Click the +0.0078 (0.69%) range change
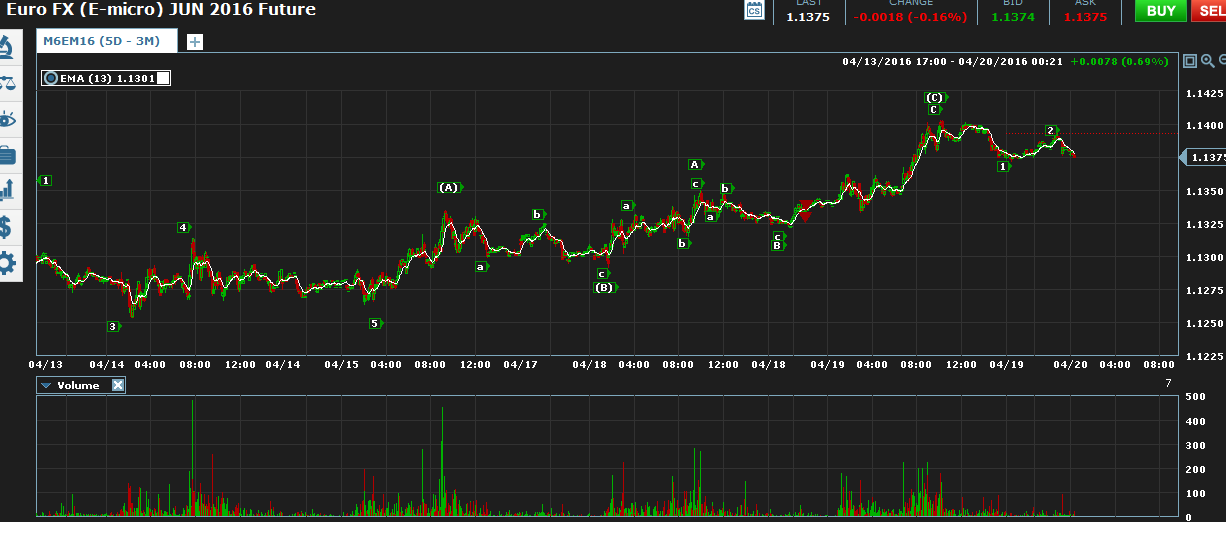 (1119, 61)
